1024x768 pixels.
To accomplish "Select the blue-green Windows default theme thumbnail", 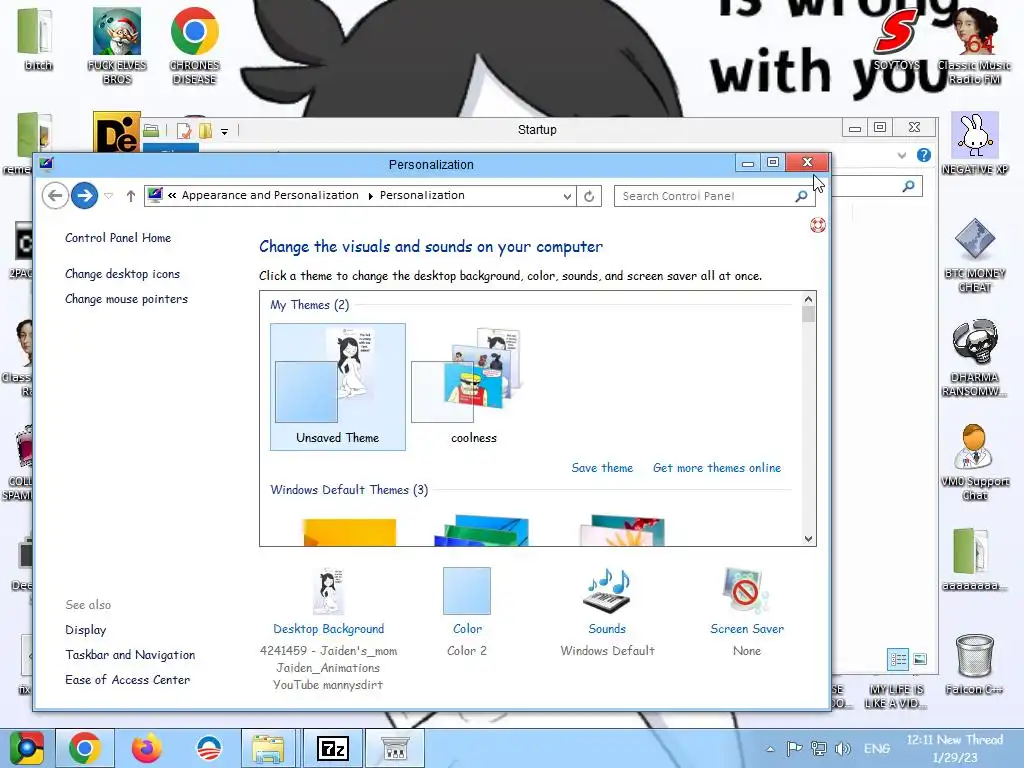I will pyautogui.click(x=482, y=530).
